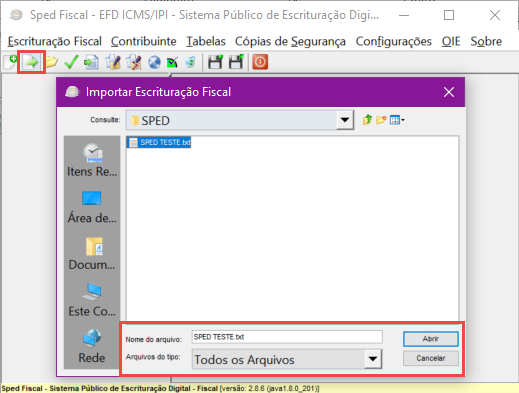Image resolution: width=519 pixels, height=393 pixels.
Task: Go to Documentos in side panel
Action: point(92,254)
